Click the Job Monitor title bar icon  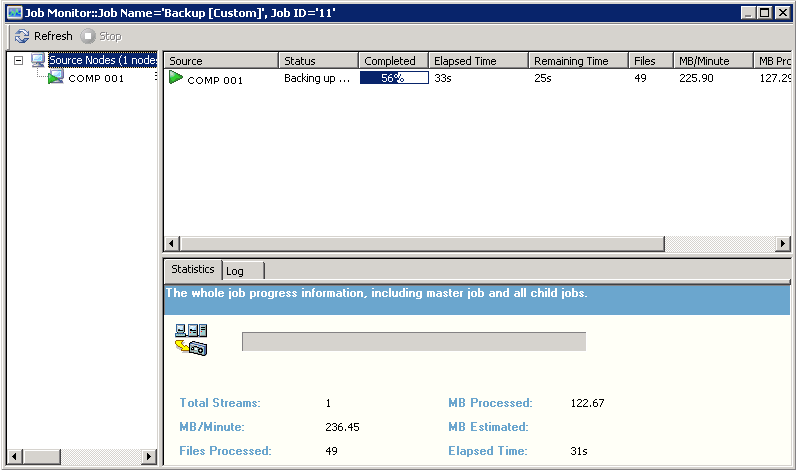(x=14, y=12)
